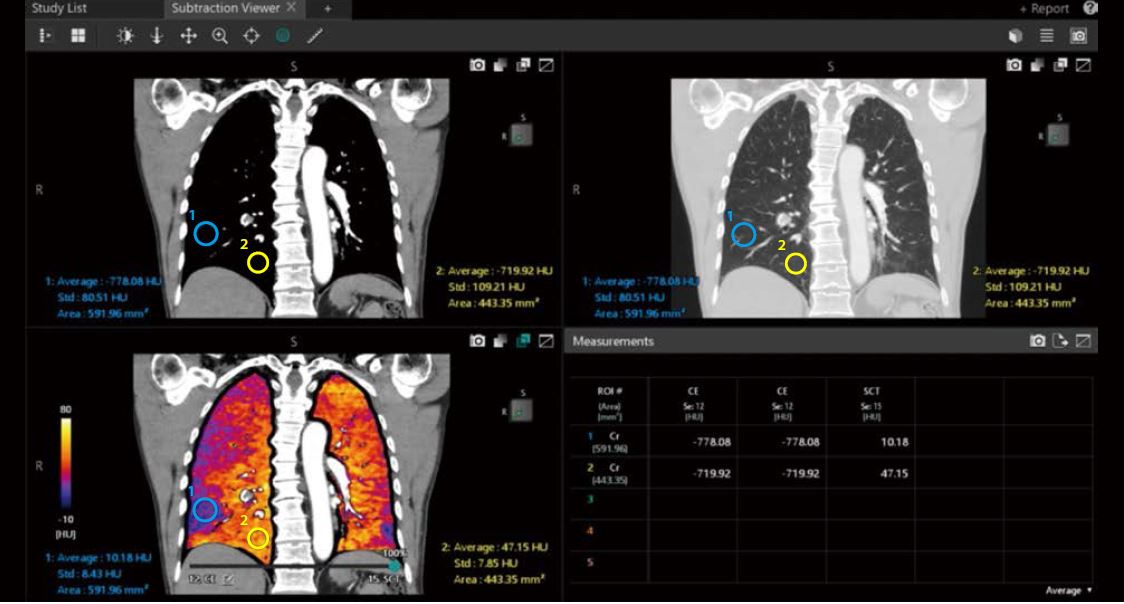Viewport: 1124px width, 604px height.
Task: Select the crosshair target tool
Action: click(x=251, y=36)
